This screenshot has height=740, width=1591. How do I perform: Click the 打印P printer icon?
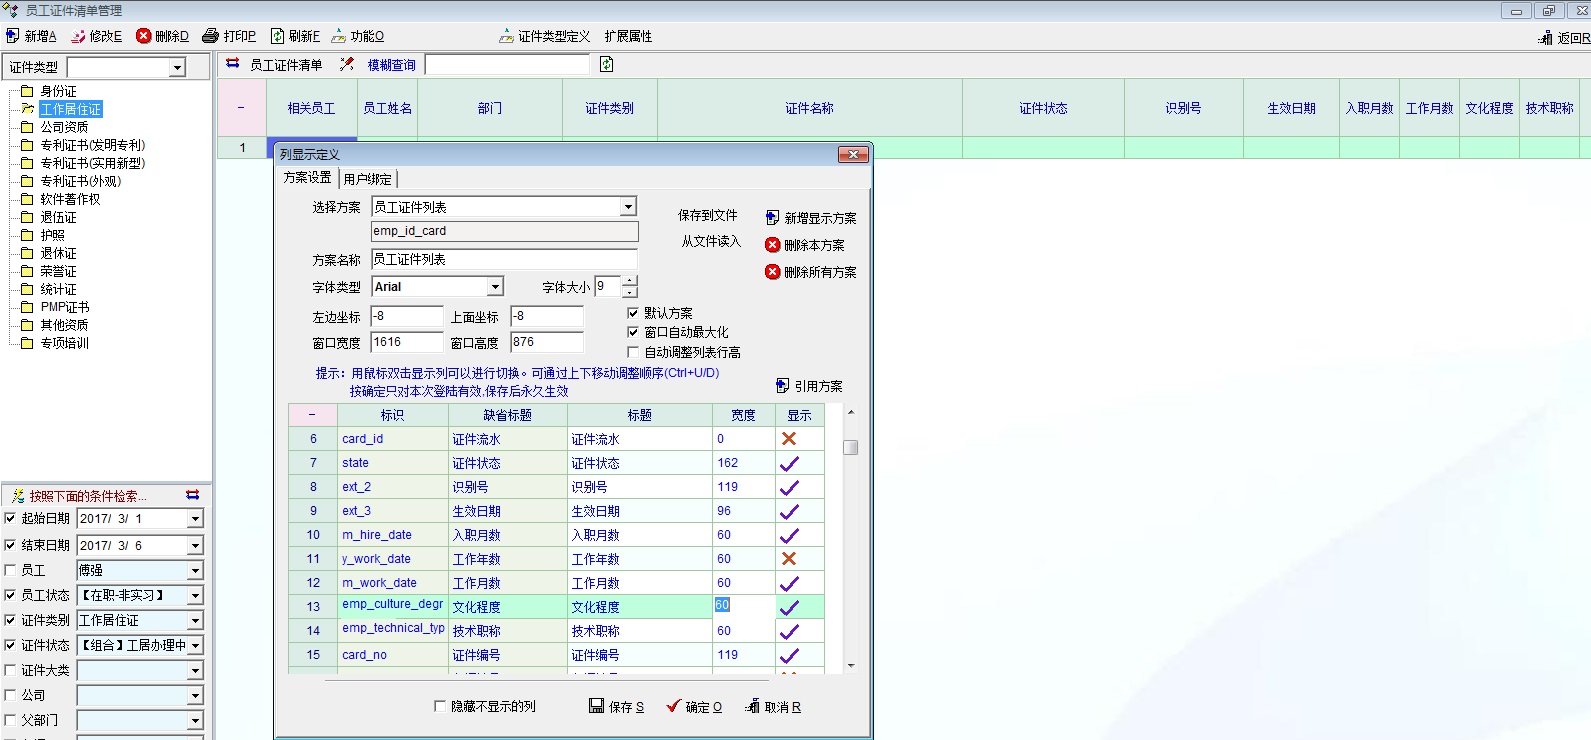pyautogui.click(x=210, y=36)
